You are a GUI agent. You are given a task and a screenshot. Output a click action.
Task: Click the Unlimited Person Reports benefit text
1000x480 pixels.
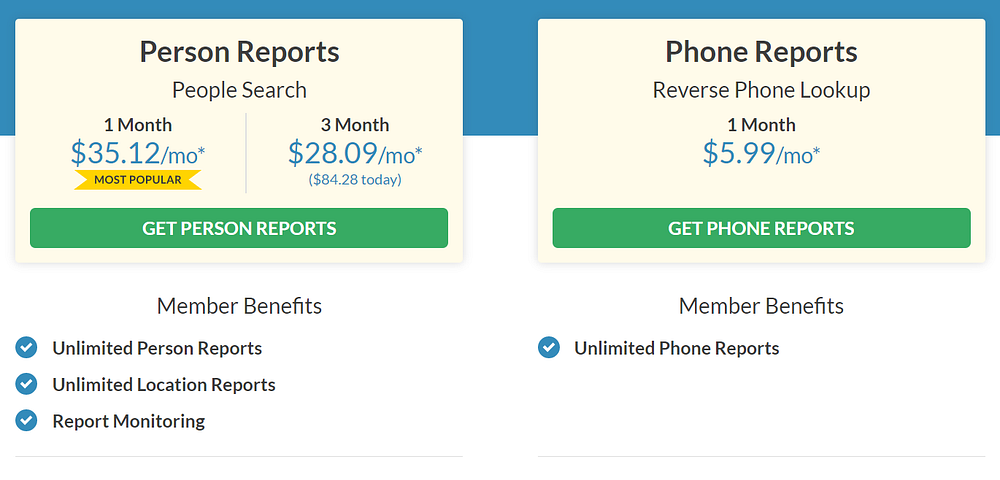tap(157, 348)
